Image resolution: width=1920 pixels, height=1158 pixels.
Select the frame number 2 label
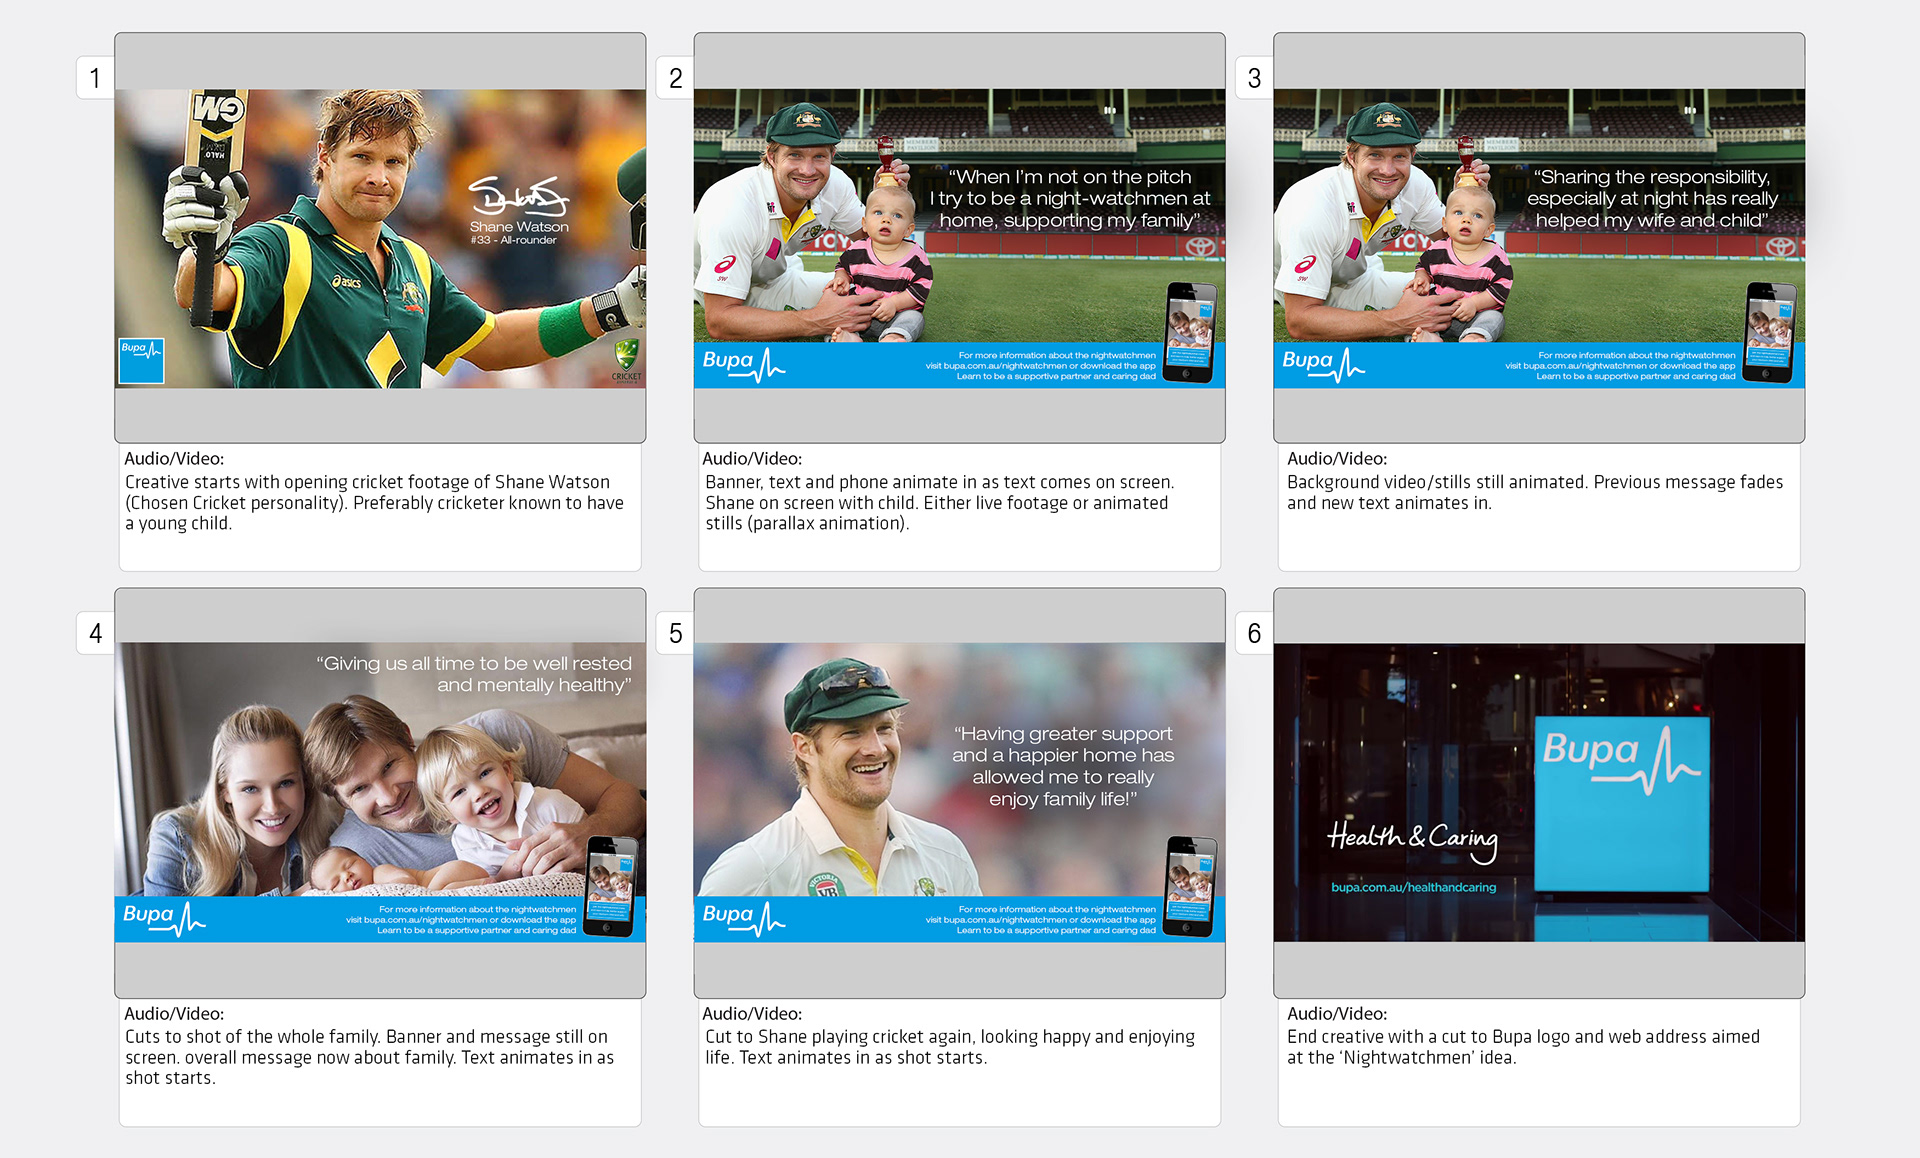click(x=675, y=78)
